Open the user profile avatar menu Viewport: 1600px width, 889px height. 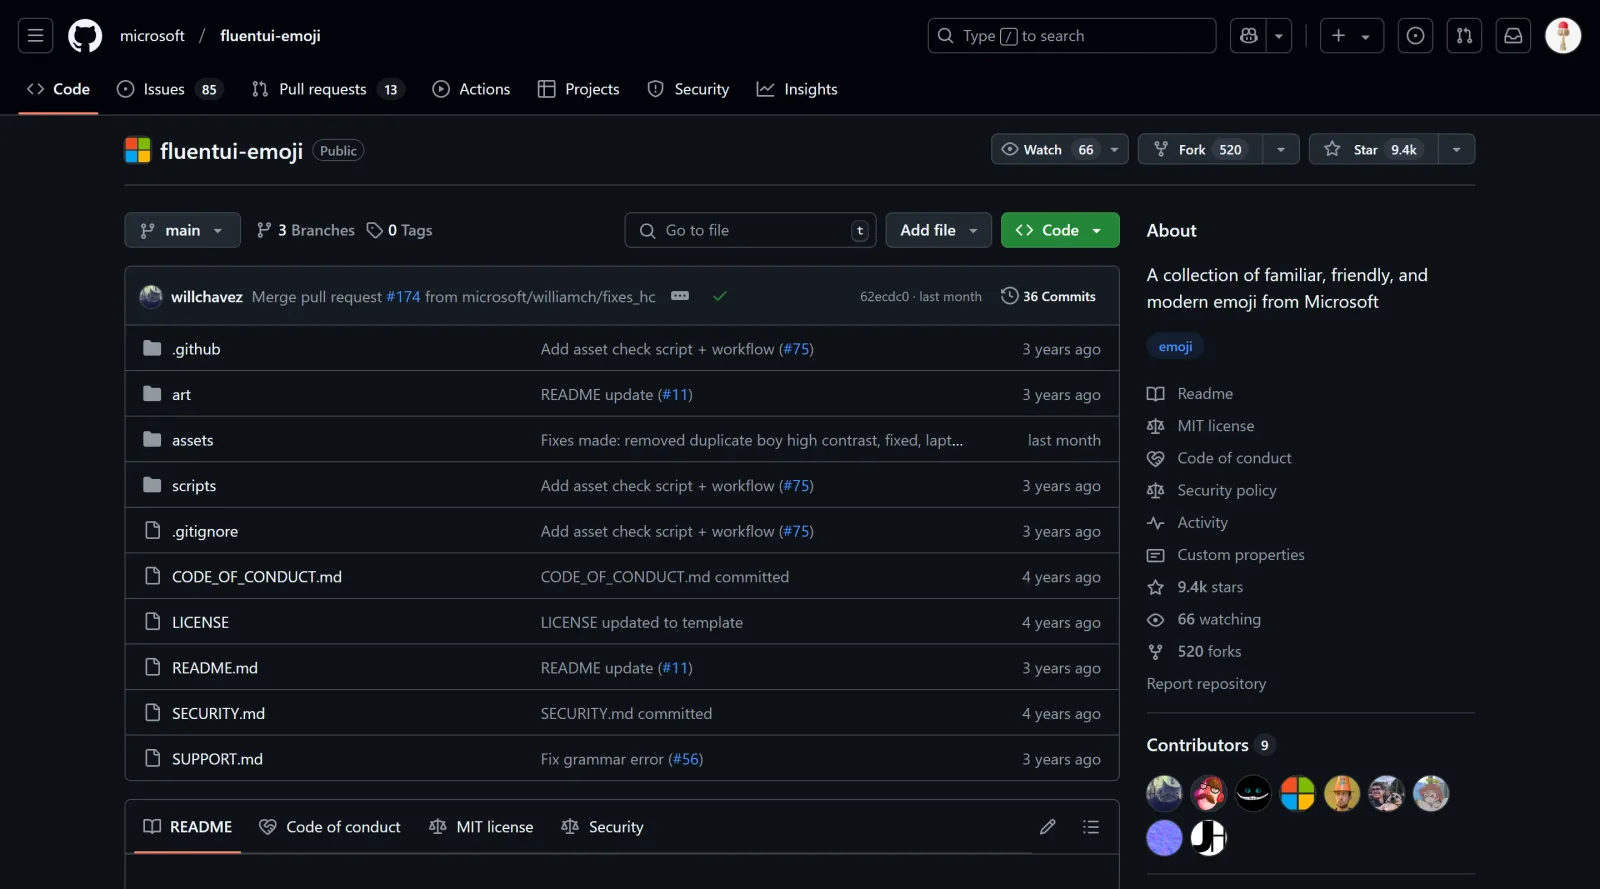[x=1563, y=36]
